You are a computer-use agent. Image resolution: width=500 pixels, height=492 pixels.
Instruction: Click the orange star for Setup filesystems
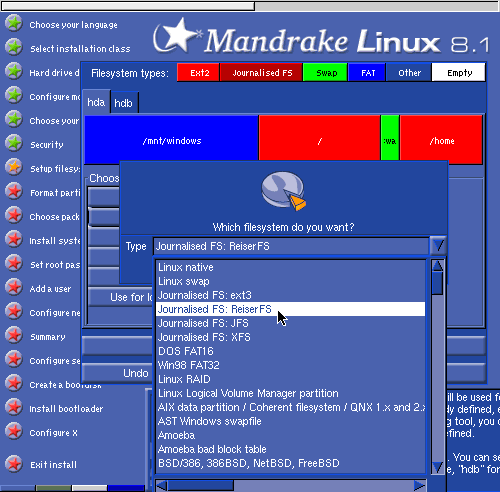14,167
